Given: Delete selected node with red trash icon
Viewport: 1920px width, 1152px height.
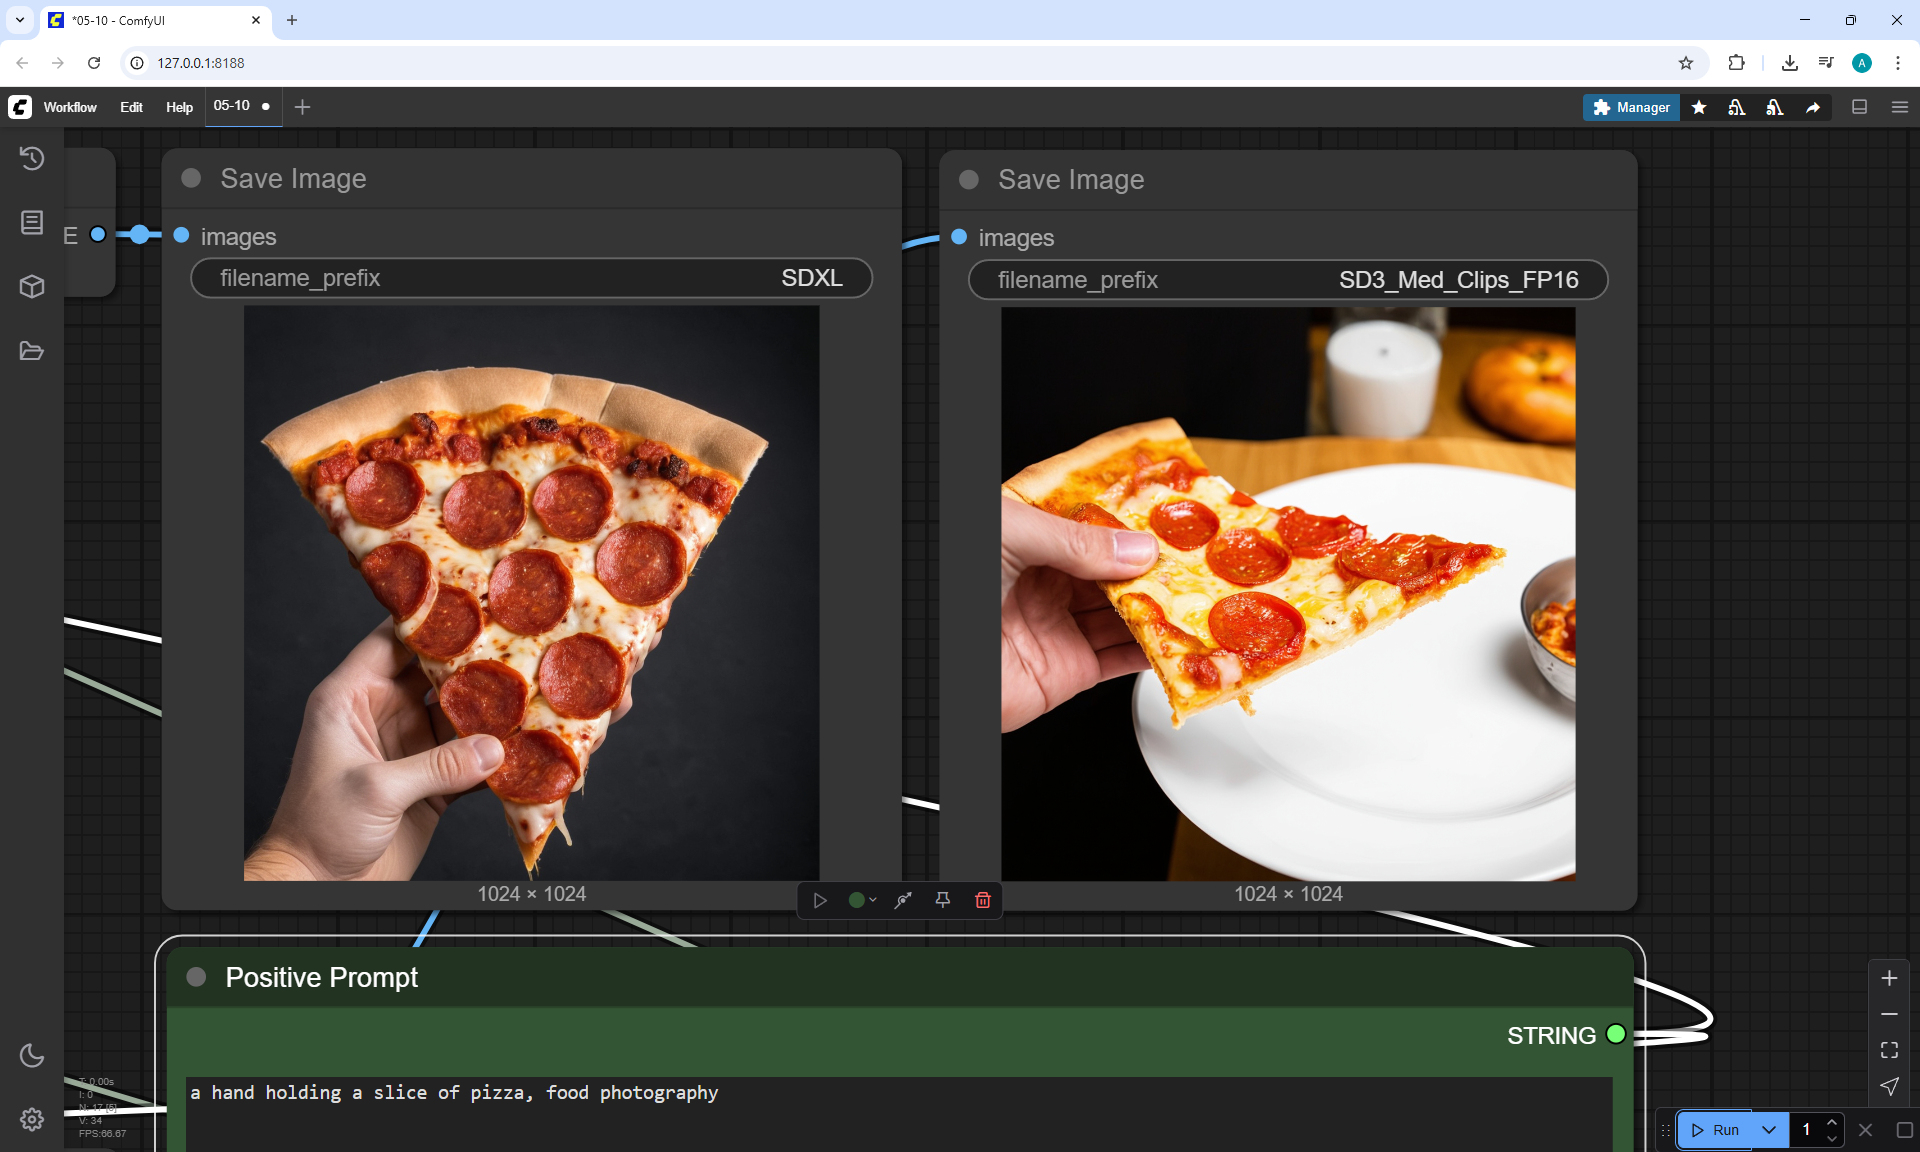Looking at the screenshot, I should pos(982,900).
